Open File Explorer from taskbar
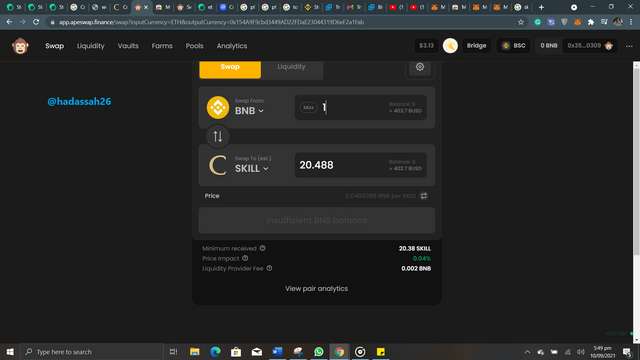640x360 pixels. tap(195, 351)
